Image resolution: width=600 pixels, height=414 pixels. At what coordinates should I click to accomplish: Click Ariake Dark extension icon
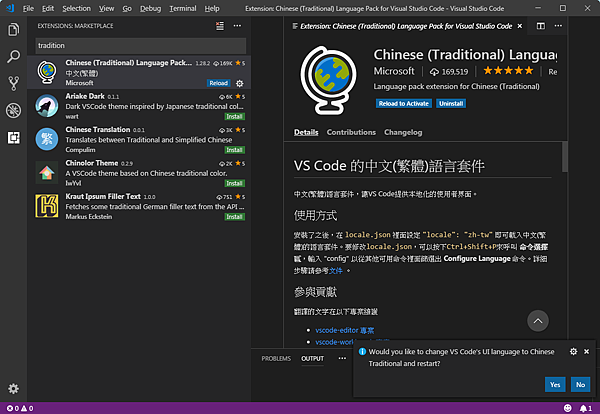(47, 106)
